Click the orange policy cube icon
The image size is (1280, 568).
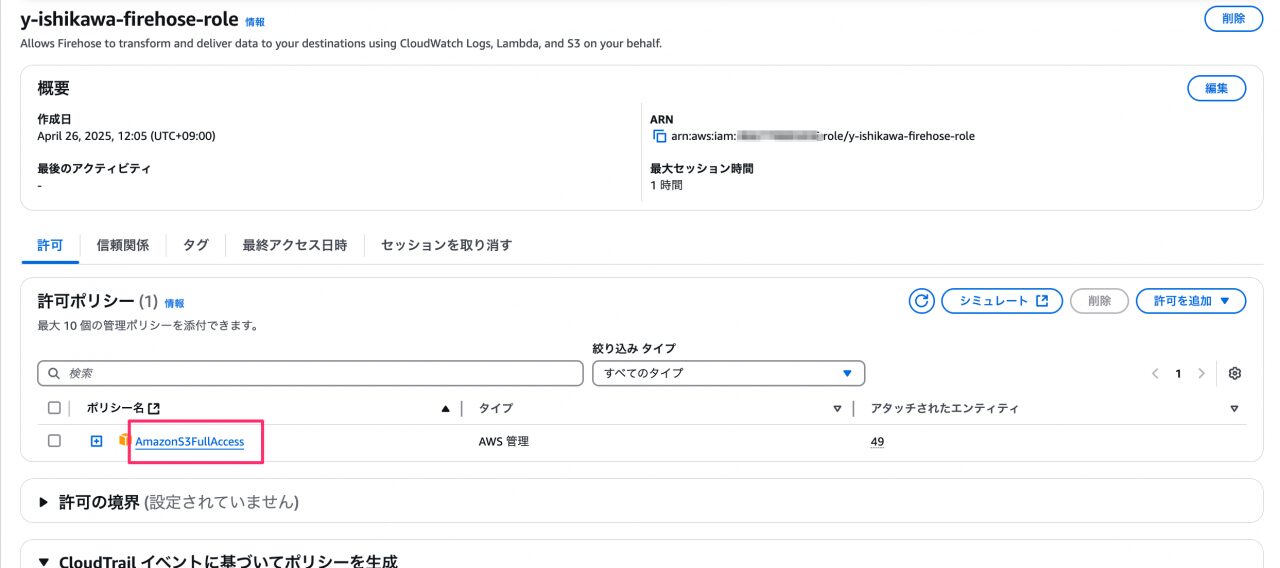(125, 440)
